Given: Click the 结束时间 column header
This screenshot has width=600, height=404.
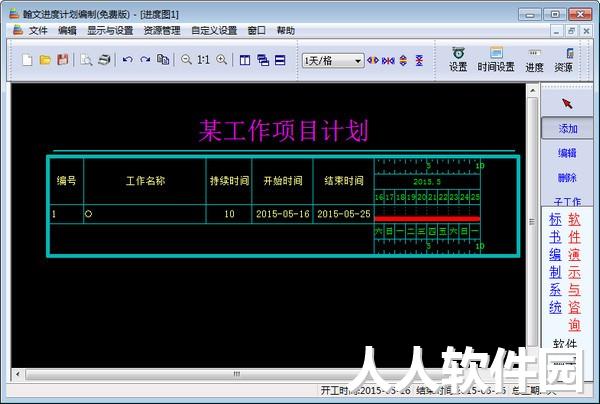Looking at the screenshot, I should [x=344, y=181].
